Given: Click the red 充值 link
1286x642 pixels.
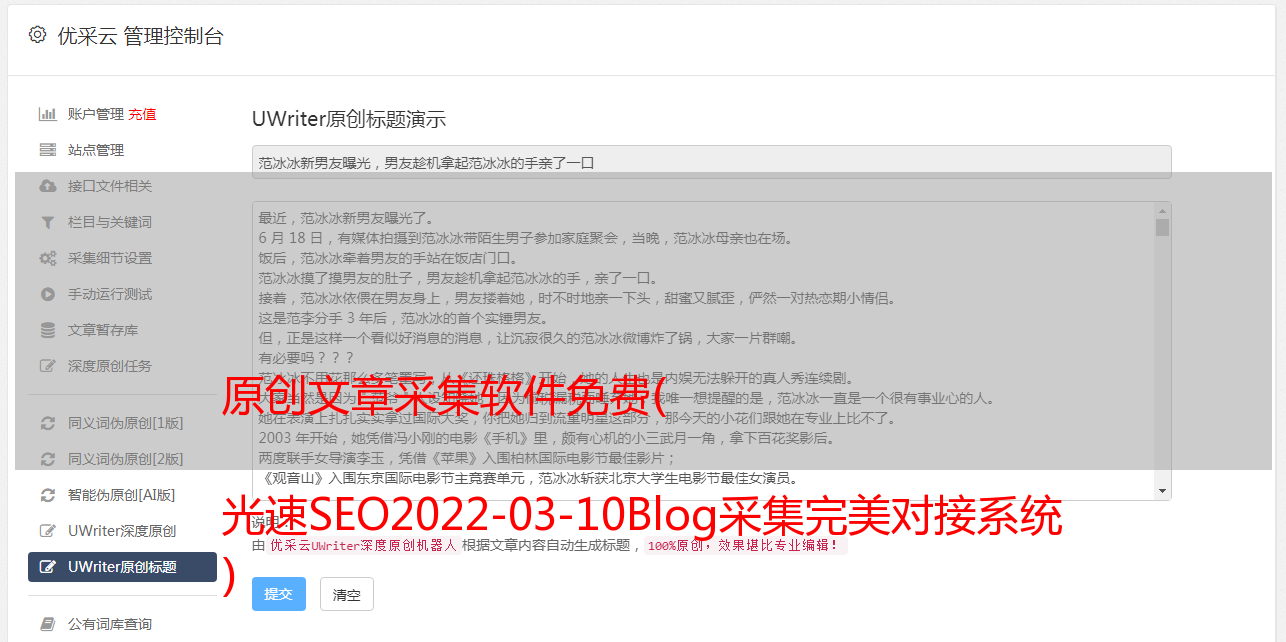Looking at the screenshot, I should pyautogui.click(x=142, y=114).
